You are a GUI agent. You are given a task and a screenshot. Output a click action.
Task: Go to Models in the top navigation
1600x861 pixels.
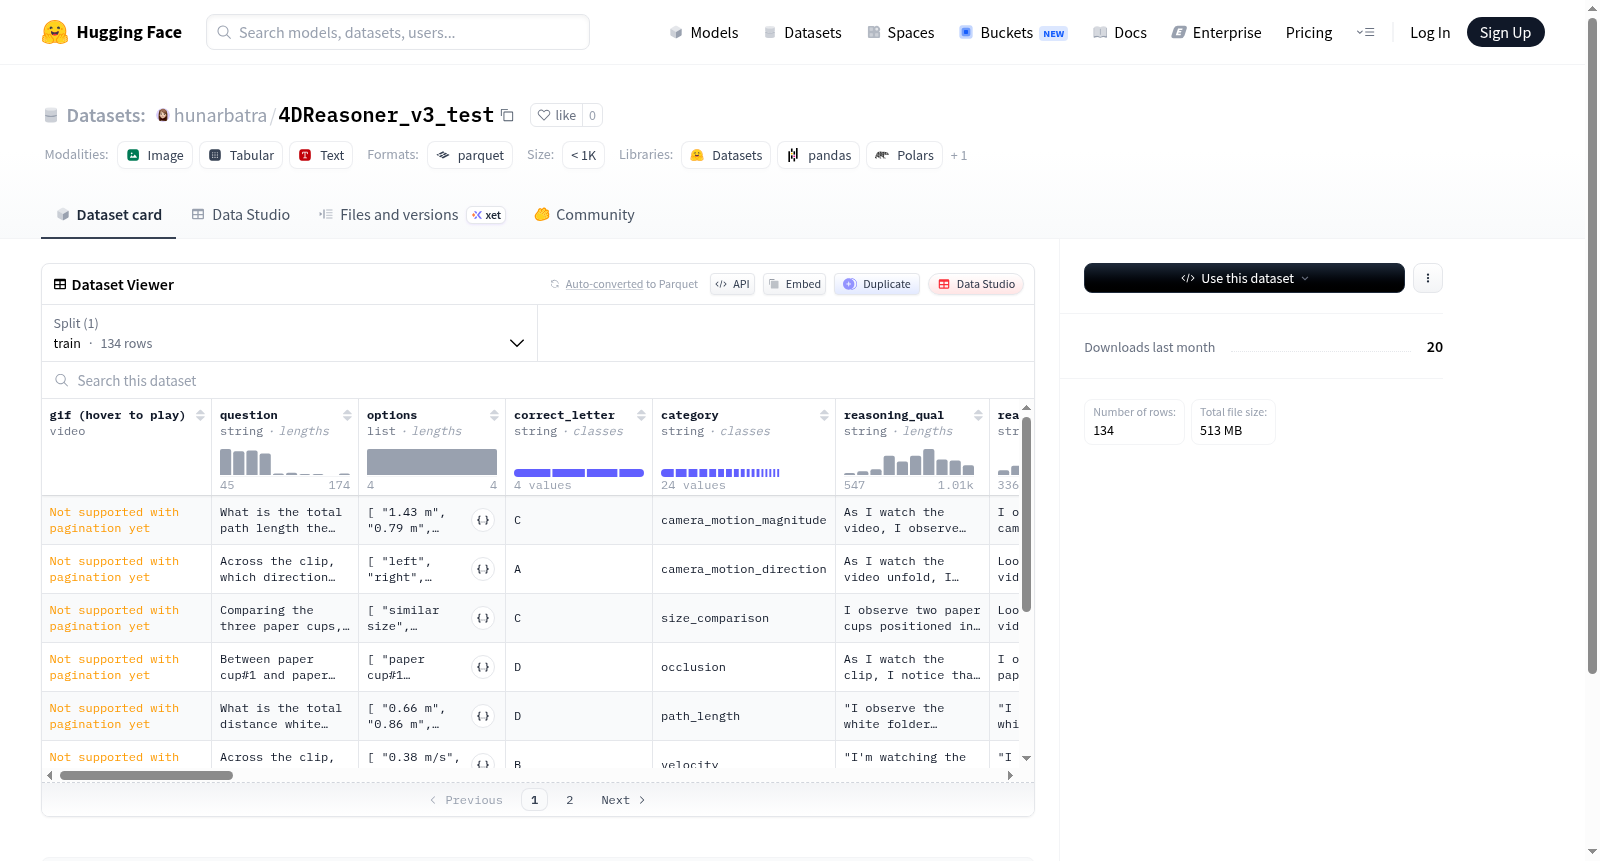point(704,32)
